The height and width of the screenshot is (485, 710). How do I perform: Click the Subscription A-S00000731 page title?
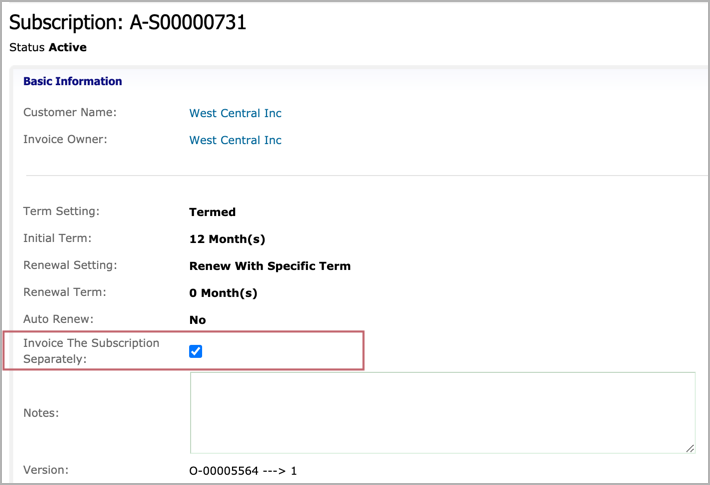tap(127, 22)
